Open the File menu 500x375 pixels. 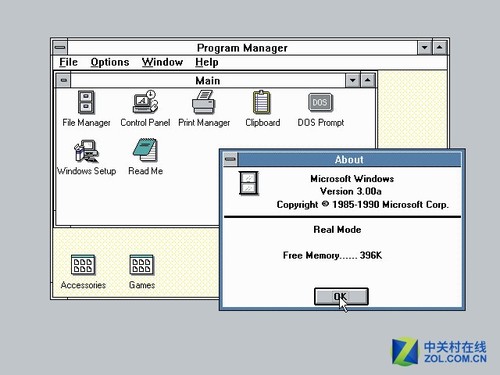coord(68,62)
